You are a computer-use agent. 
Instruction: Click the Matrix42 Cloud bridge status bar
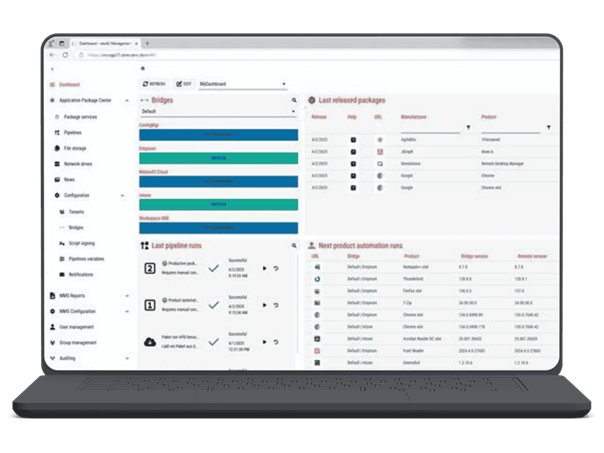point(218,181)
